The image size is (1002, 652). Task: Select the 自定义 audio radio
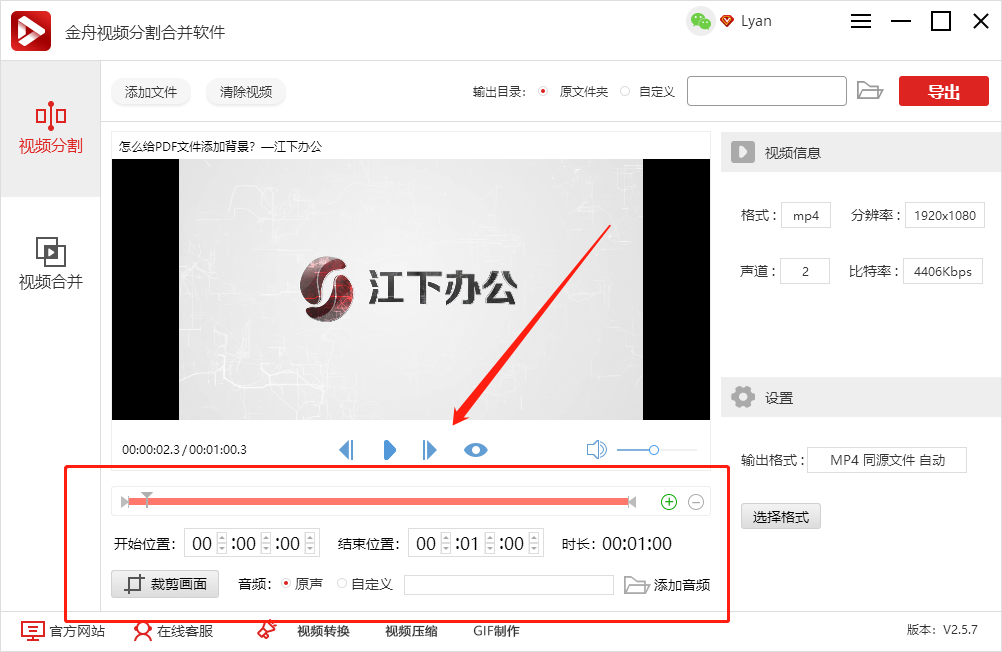tap(342, 583)
